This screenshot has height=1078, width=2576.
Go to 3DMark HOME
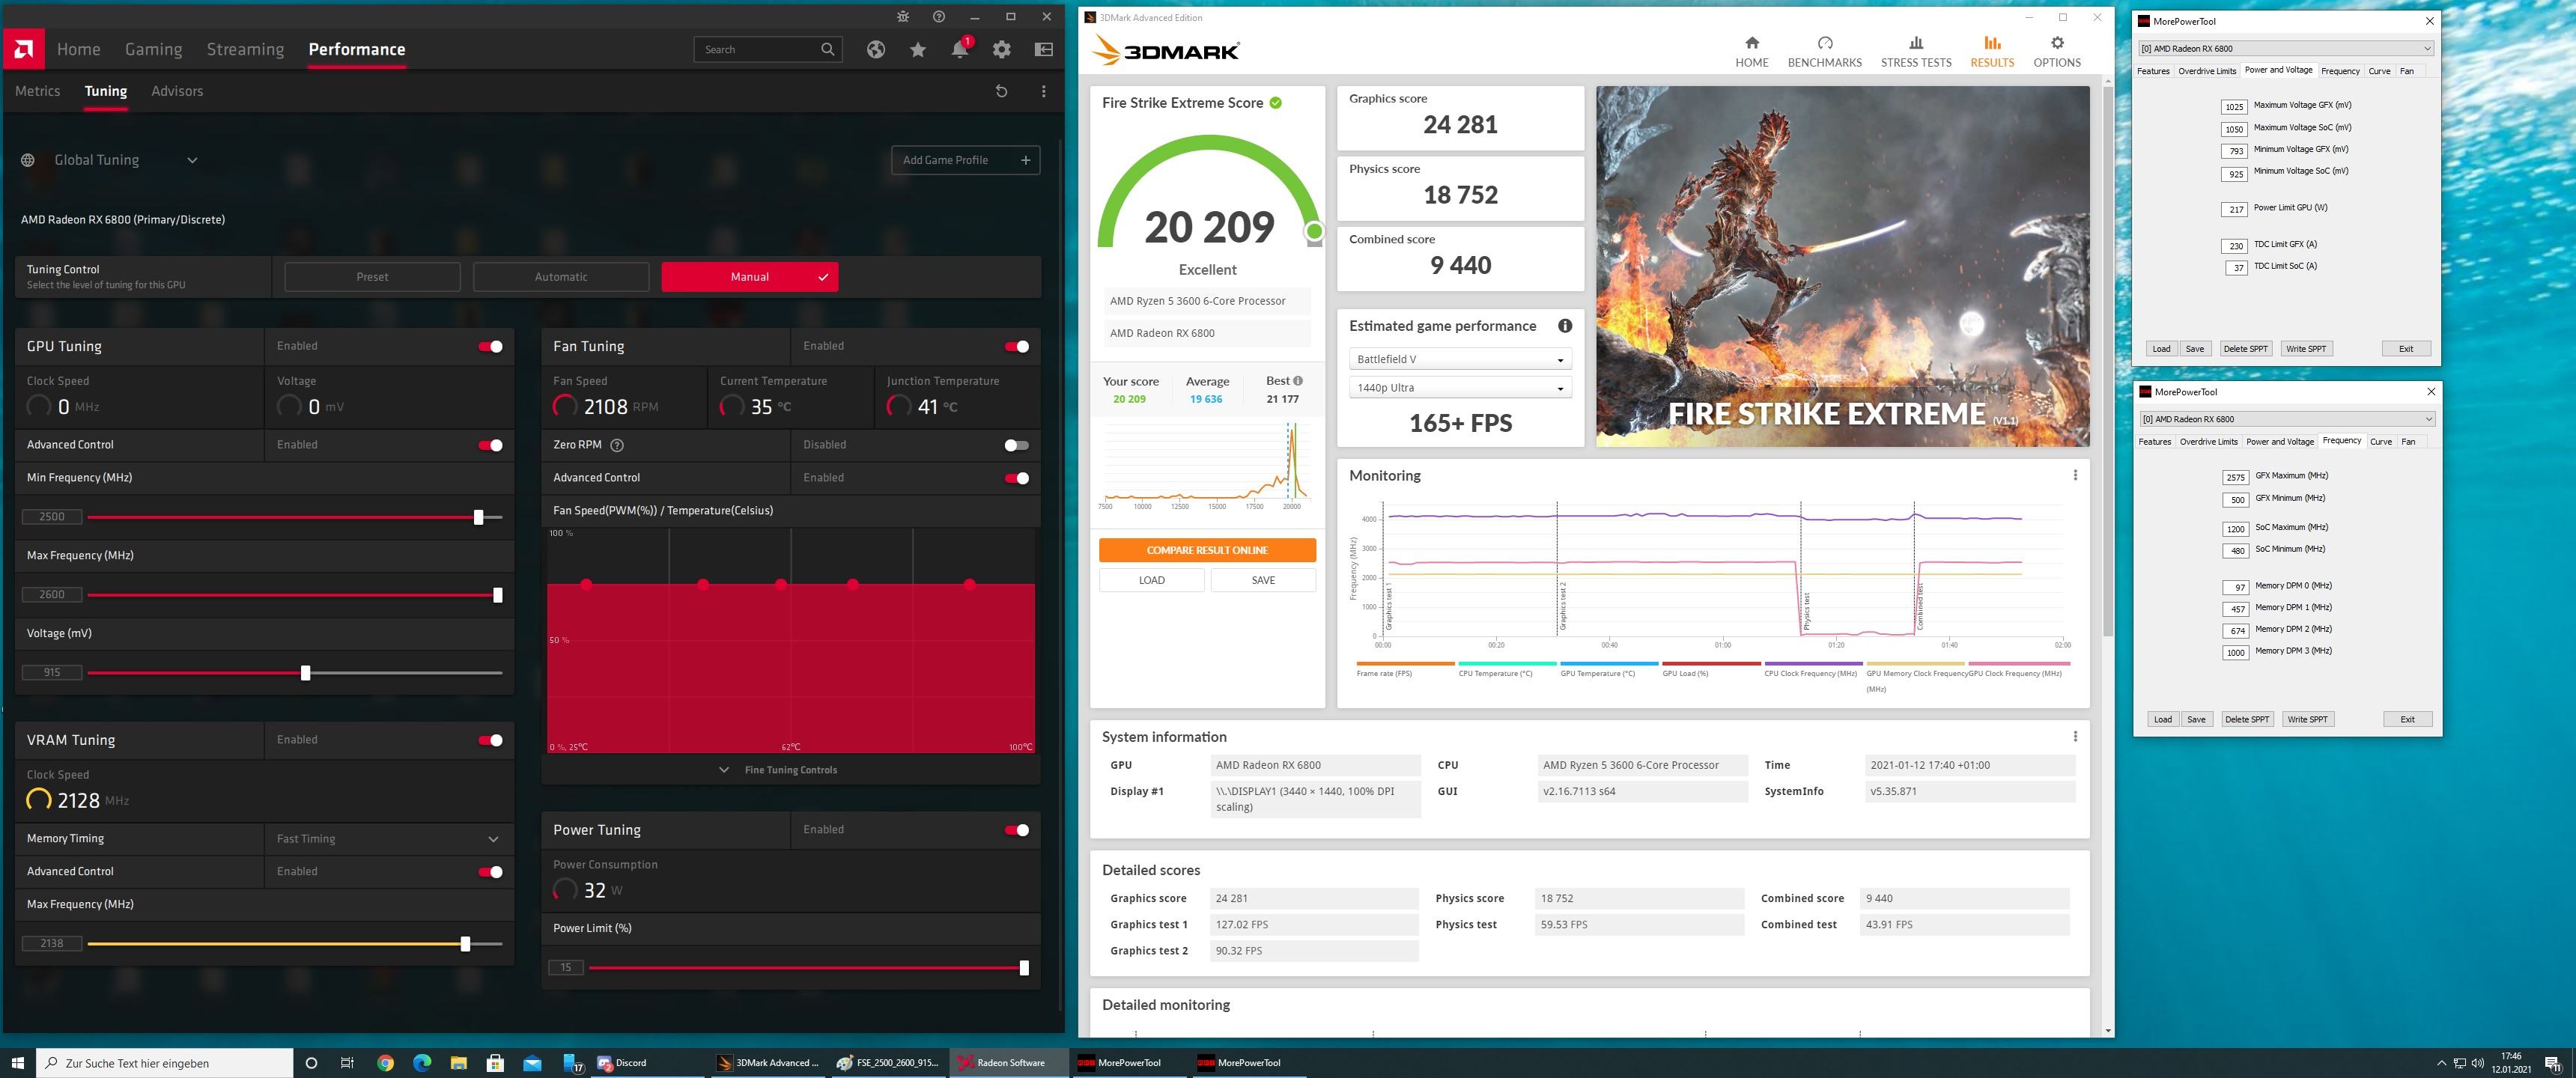[1751, 52]
